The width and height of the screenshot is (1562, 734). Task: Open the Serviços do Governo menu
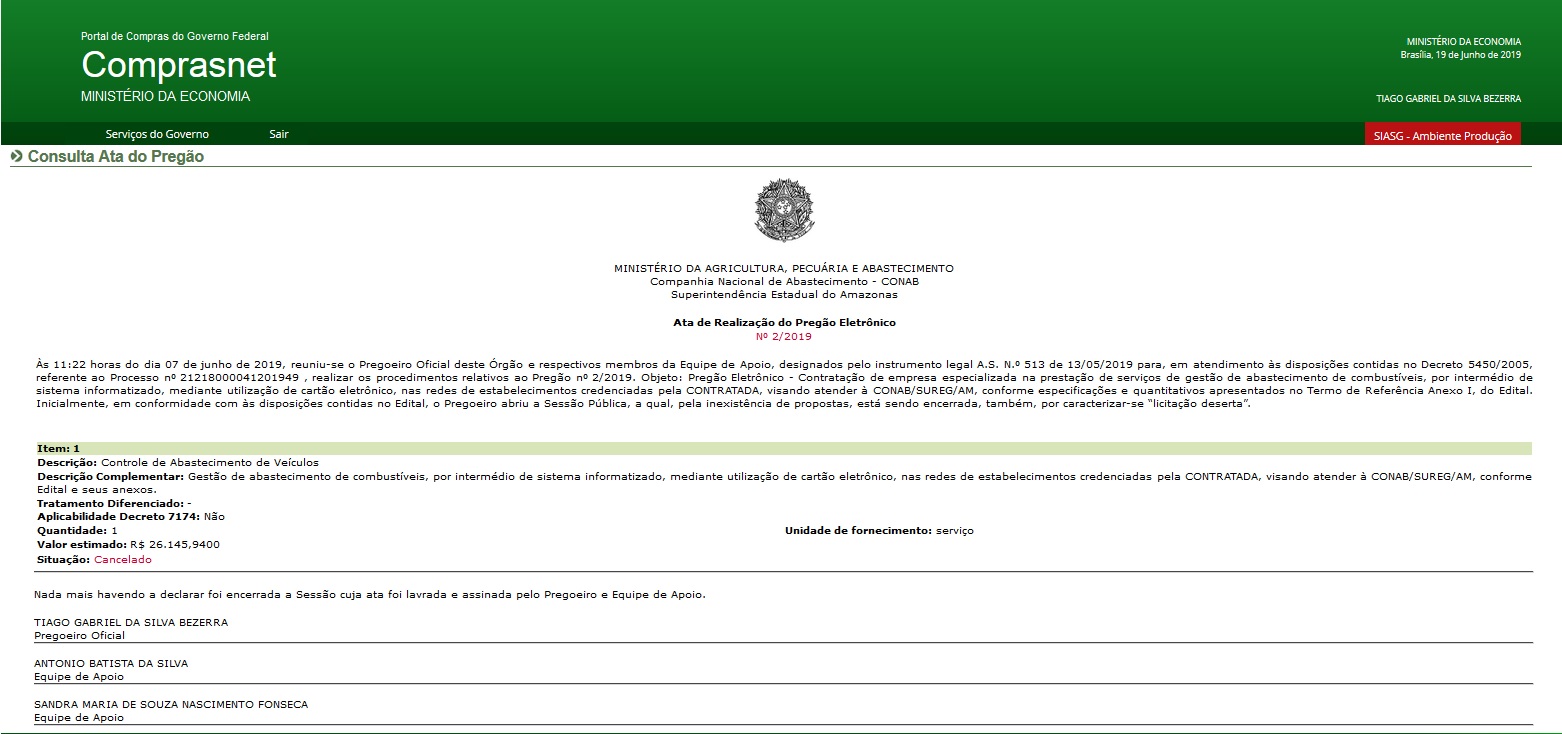(x=155, y=133)
